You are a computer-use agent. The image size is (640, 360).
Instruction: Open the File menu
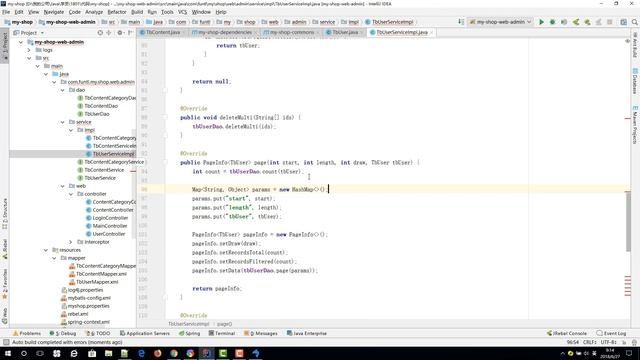click(x=6, y=12)
